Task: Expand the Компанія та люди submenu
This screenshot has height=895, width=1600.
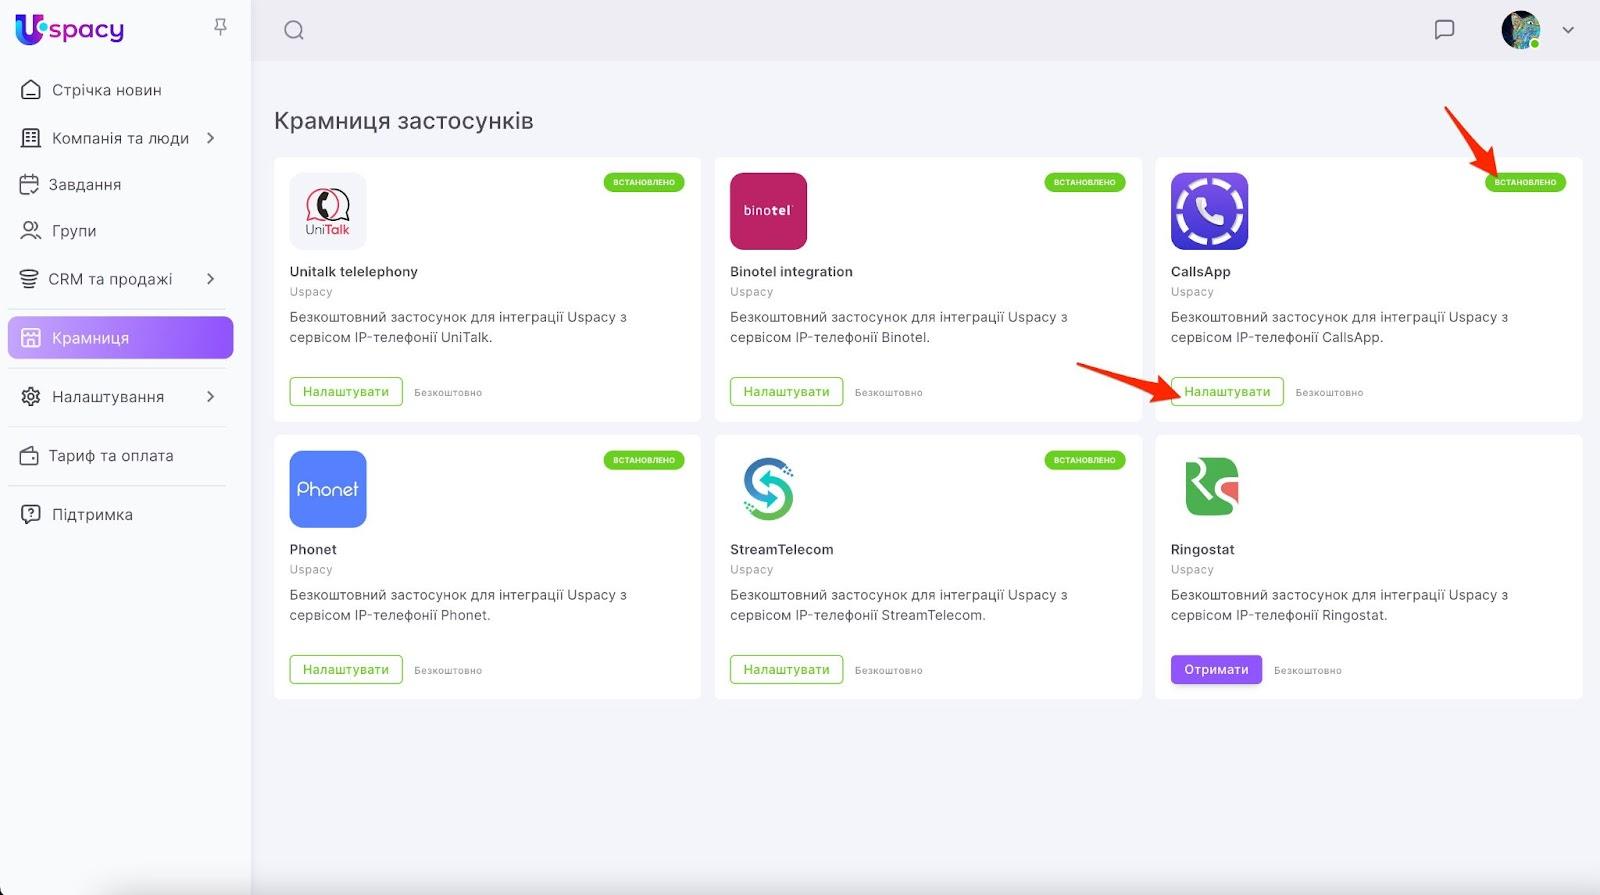Action: 211,138
